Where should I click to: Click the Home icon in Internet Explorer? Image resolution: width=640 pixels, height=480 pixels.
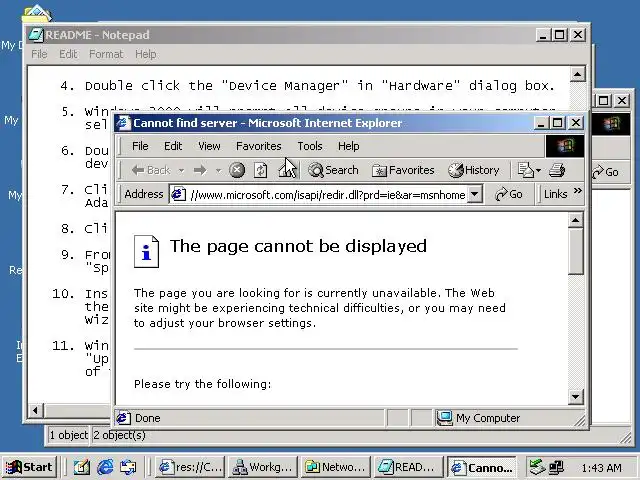pos(287,170)
